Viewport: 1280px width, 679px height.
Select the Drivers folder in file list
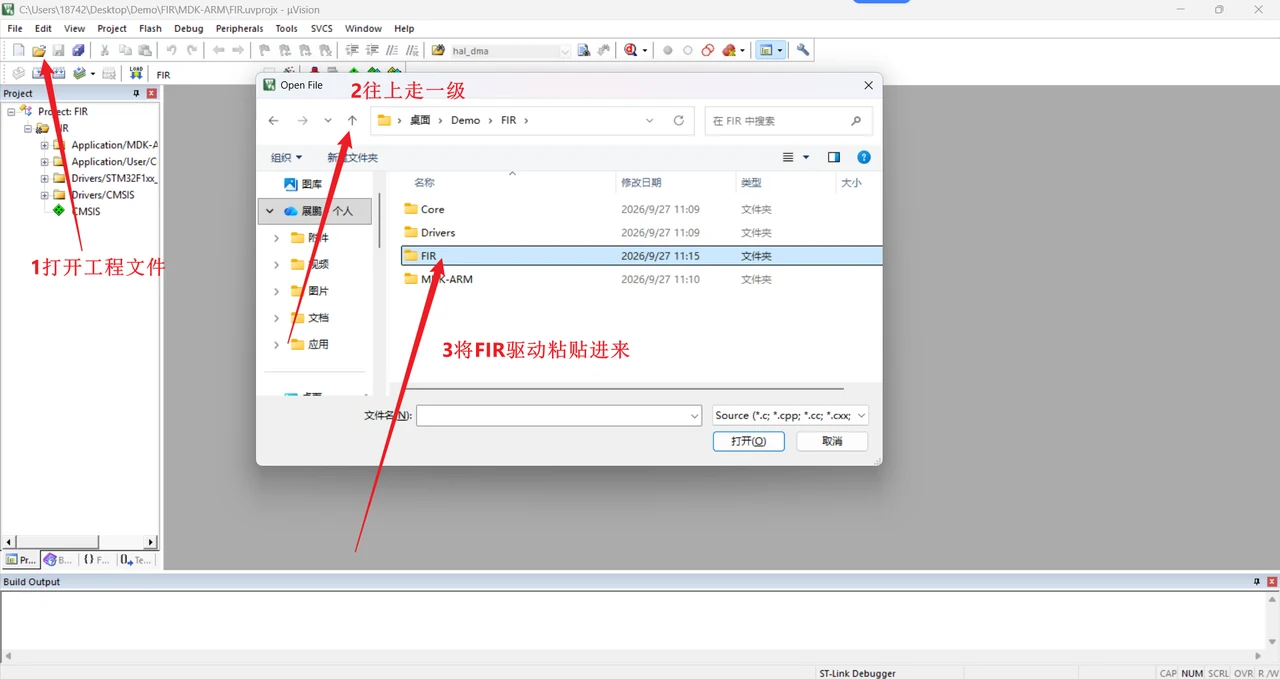coord(642,232)
